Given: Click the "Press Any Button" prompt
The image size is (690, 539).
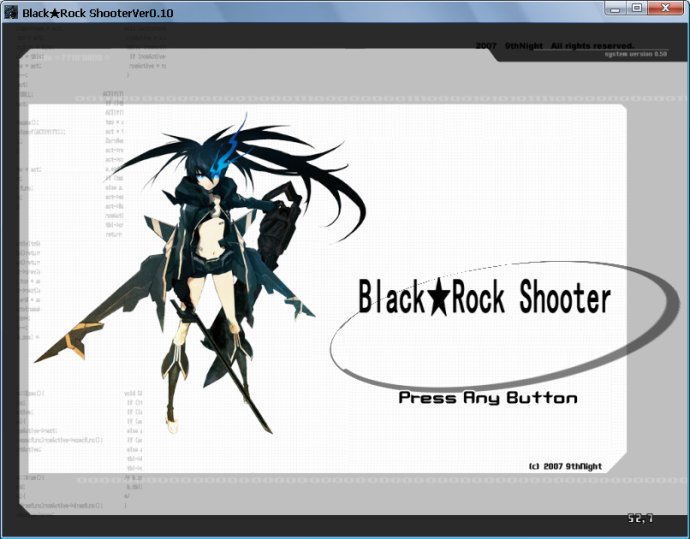Looking at the screenshot, I should [x=488, y=398].
